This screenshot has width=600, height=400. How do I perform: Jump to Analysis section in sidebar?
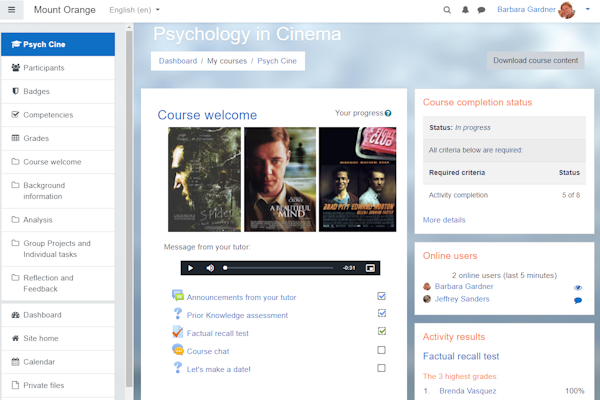(58, 220)
